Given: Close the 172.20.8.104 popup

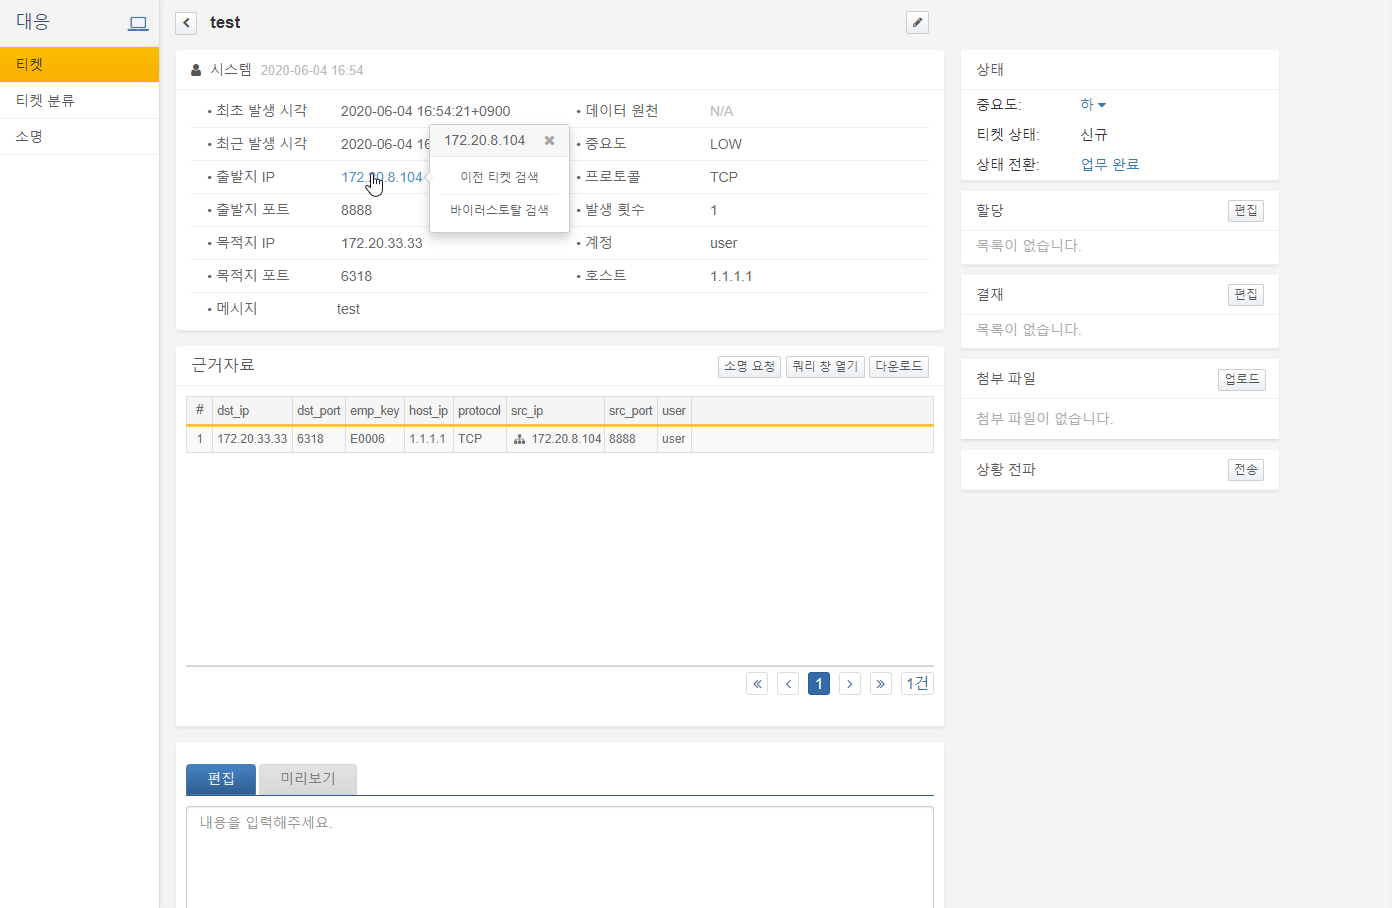Looking at the screenshot, I should pos(549,141).
